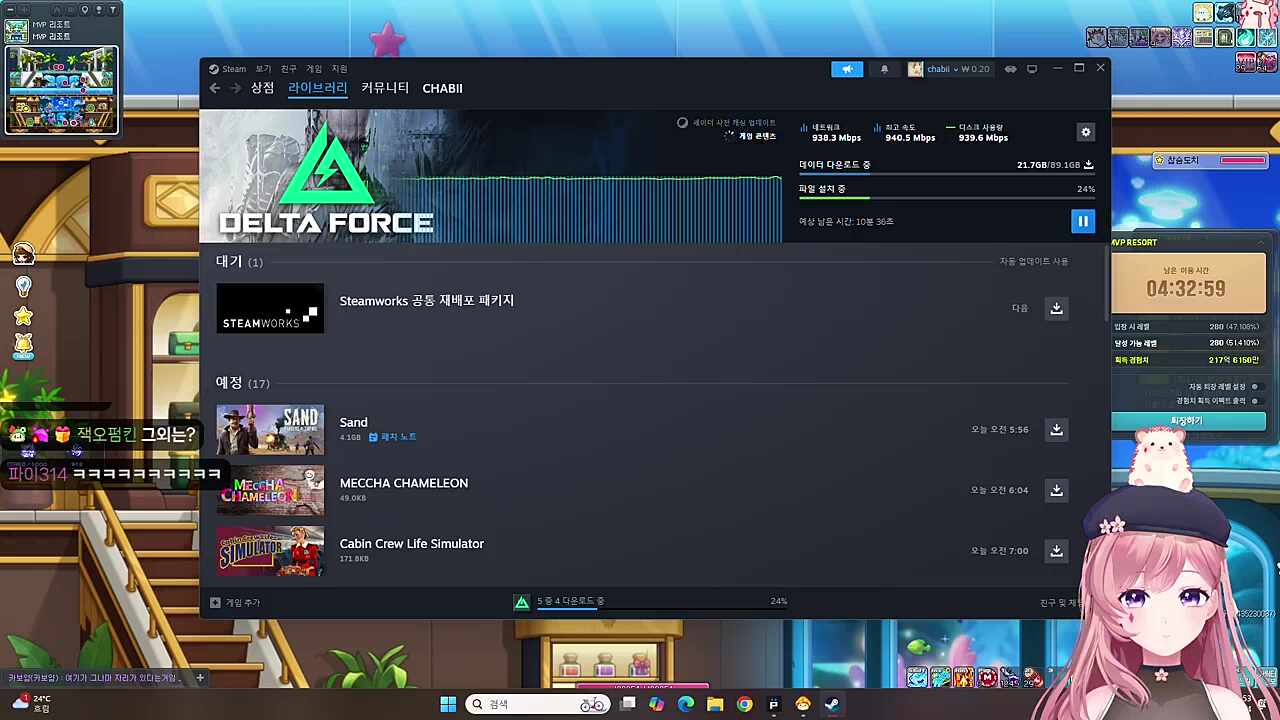1280x720 pixels.
Task: Open Google Chrome from the taskbar
Action: [744, 705]
